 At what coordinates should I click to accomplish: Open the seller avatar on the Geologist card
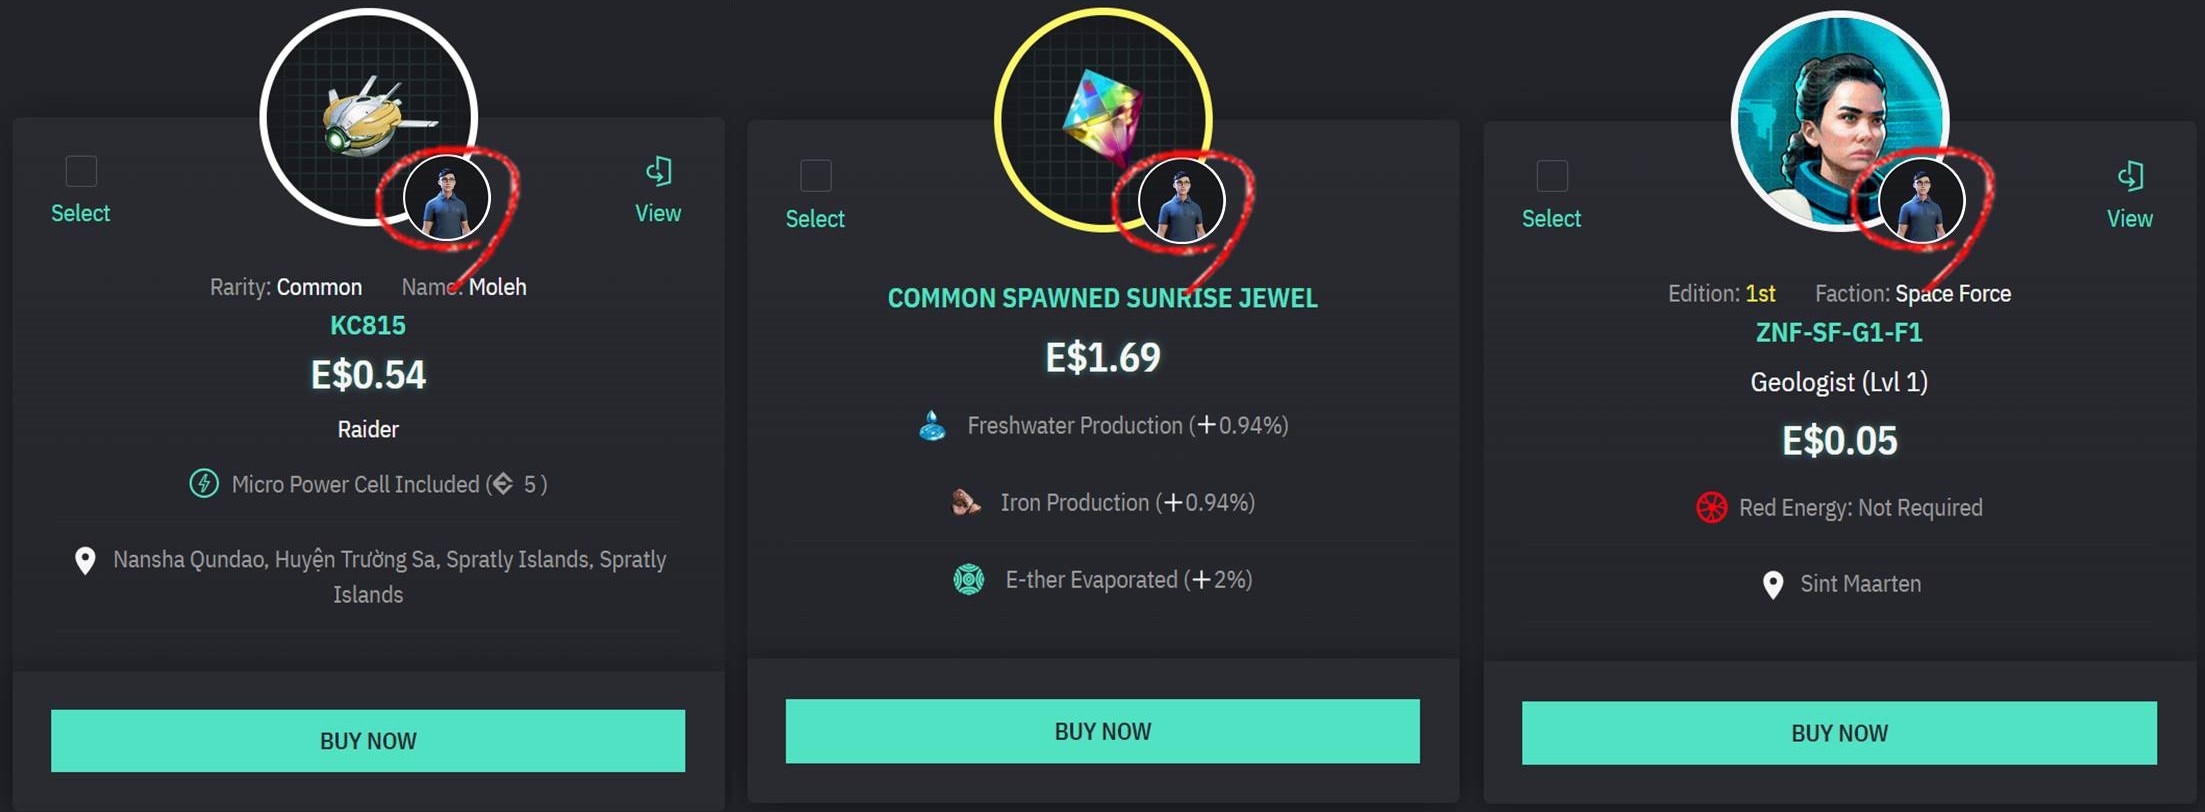pyautogui.click(x=1921, y=201)
